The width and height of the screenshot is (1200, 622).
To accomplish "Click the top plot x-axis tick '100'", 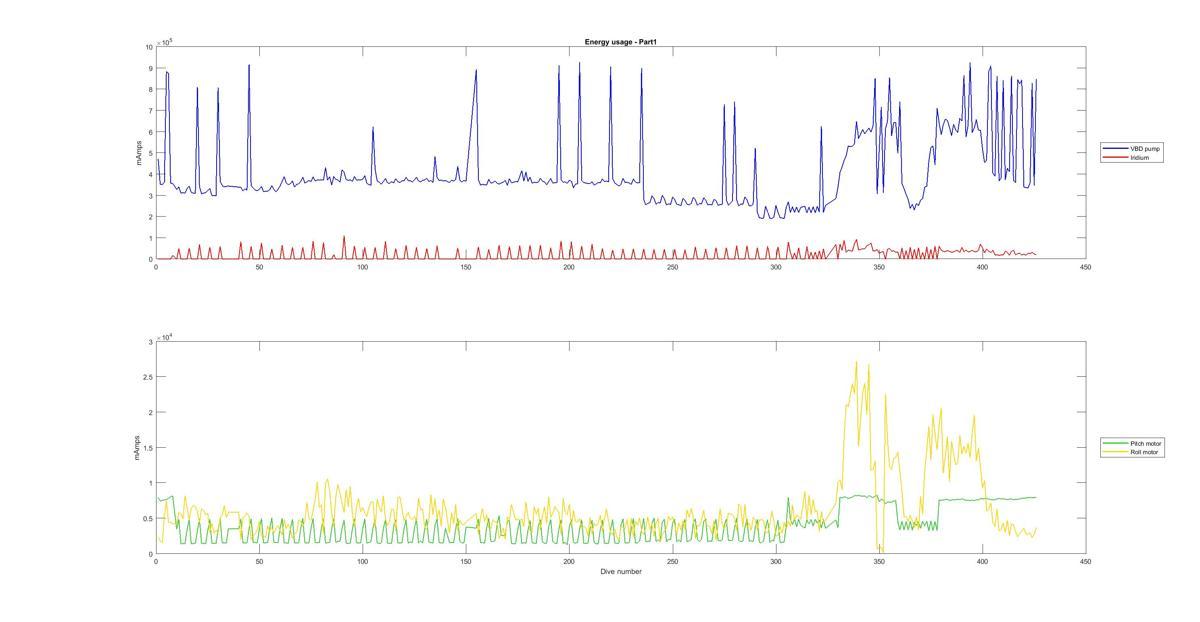I will (x=362, y=267).
